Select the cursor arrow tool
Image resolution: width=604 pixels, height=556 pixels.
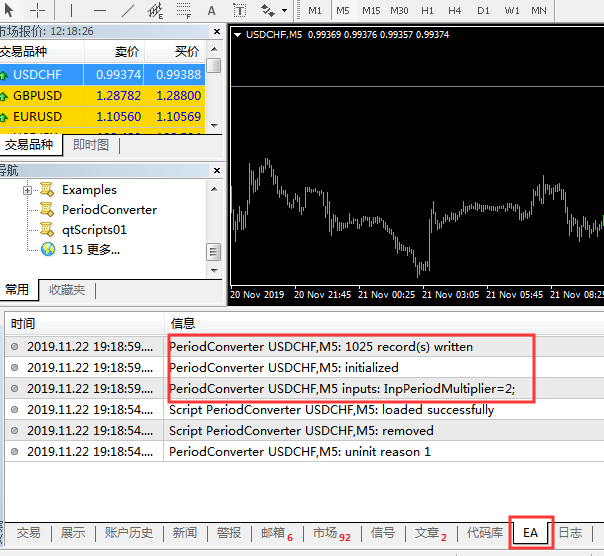8,10
